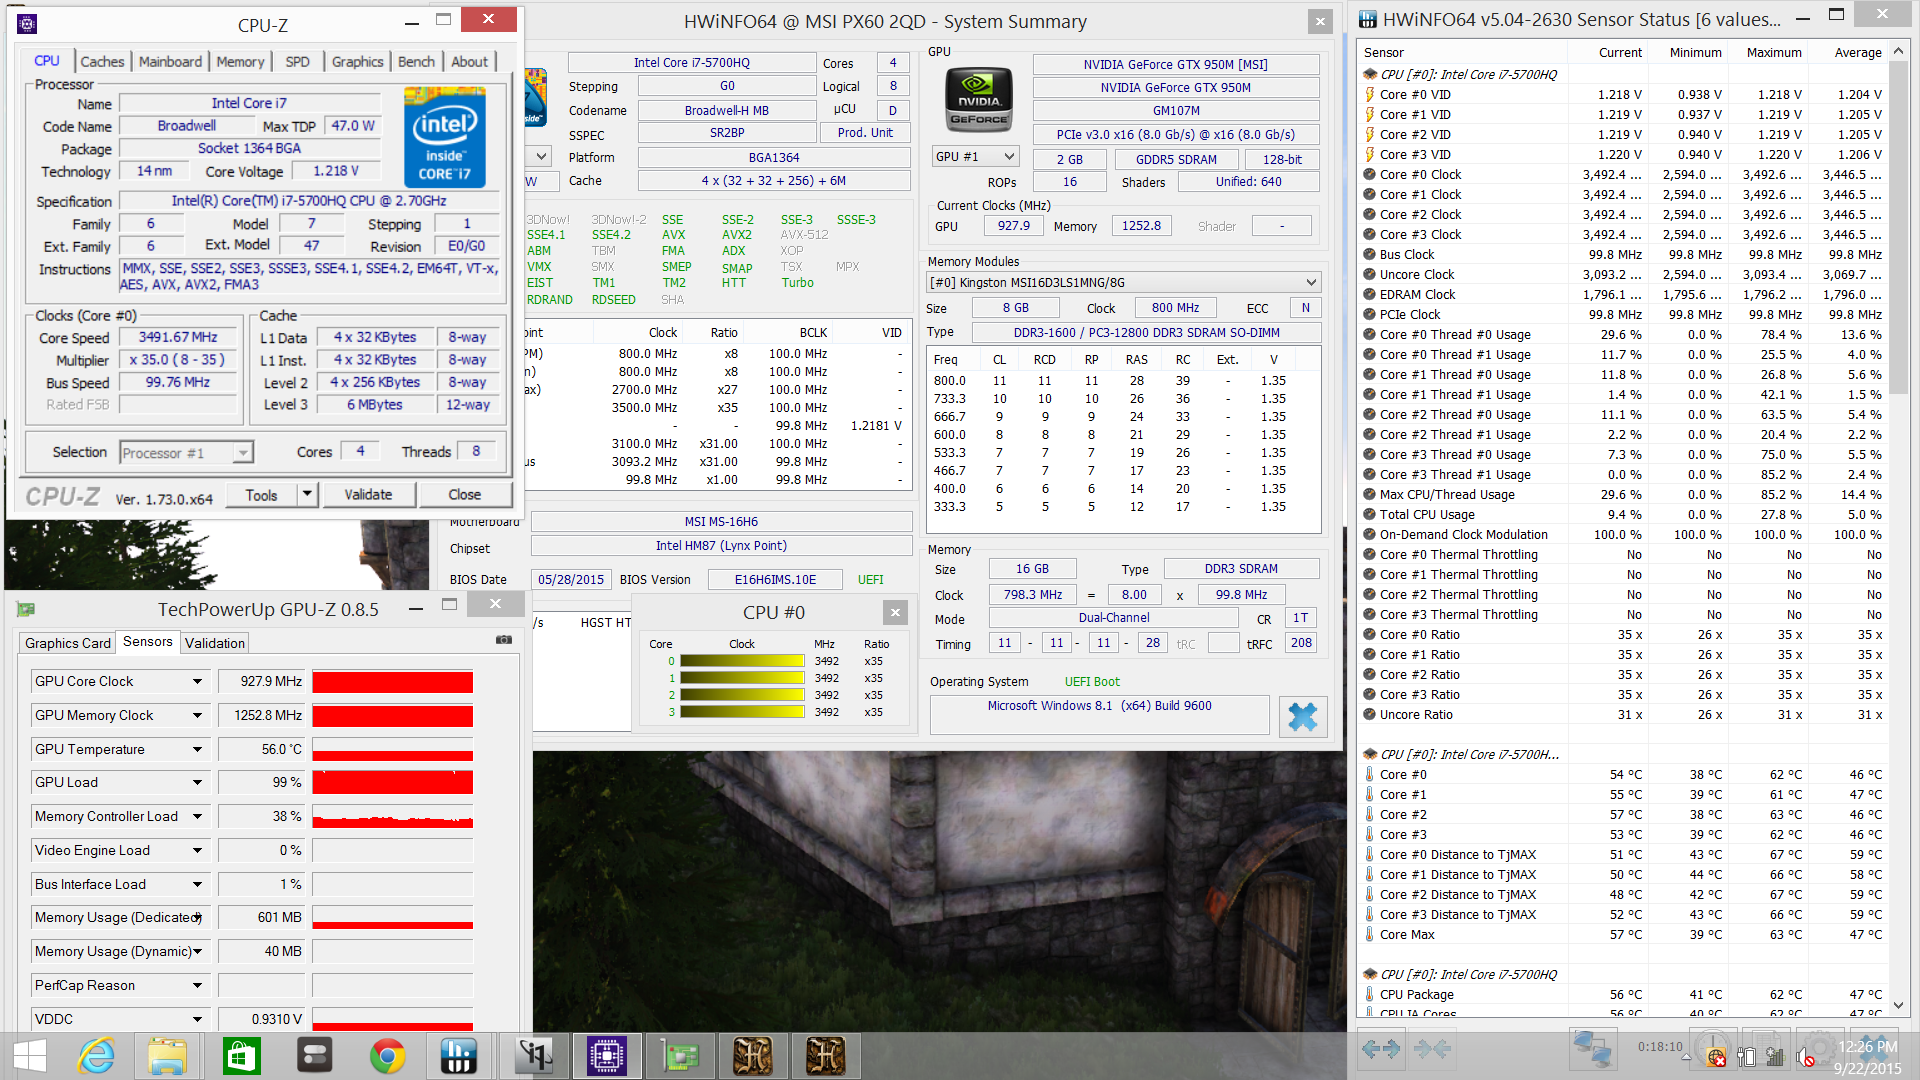Click the expand arrows icon in HWiNFO sensor toolbar
The width and height of the screenshot is (1920, 1080).
point(1381,1048)
